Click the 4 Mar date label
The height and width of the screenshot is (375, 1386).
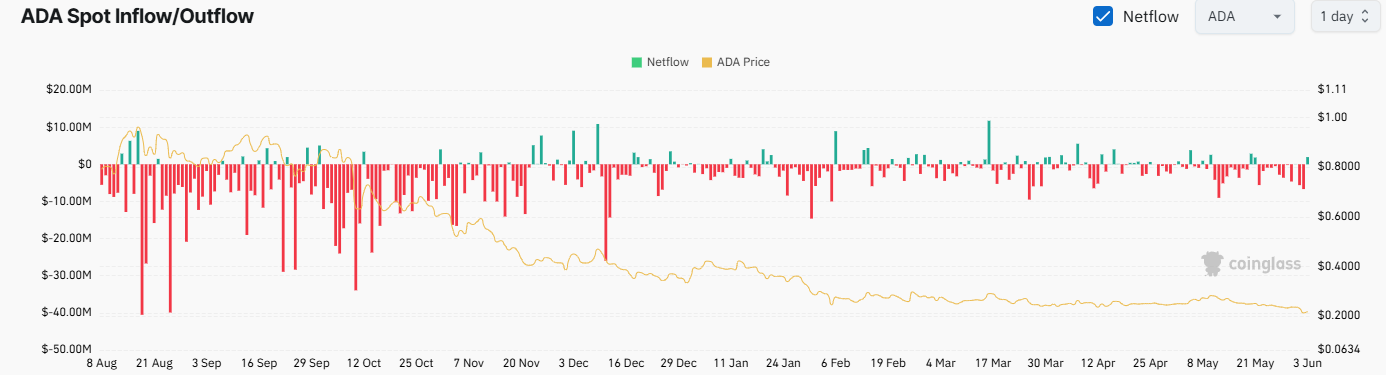[x=940, y=363]
